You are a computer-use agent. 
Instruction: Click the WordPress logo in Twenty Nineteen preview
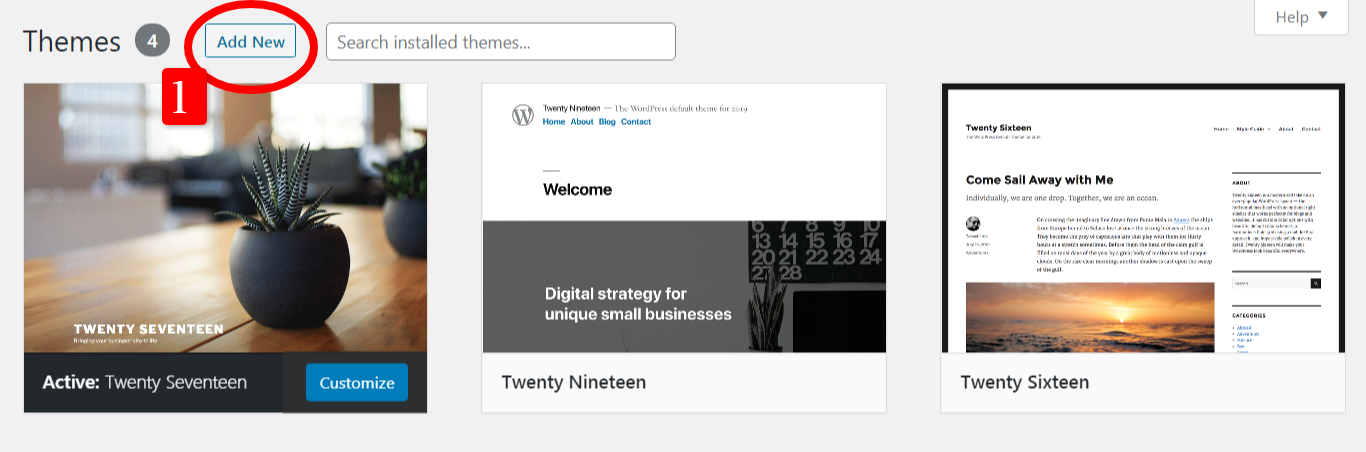[x=523, y=115]
